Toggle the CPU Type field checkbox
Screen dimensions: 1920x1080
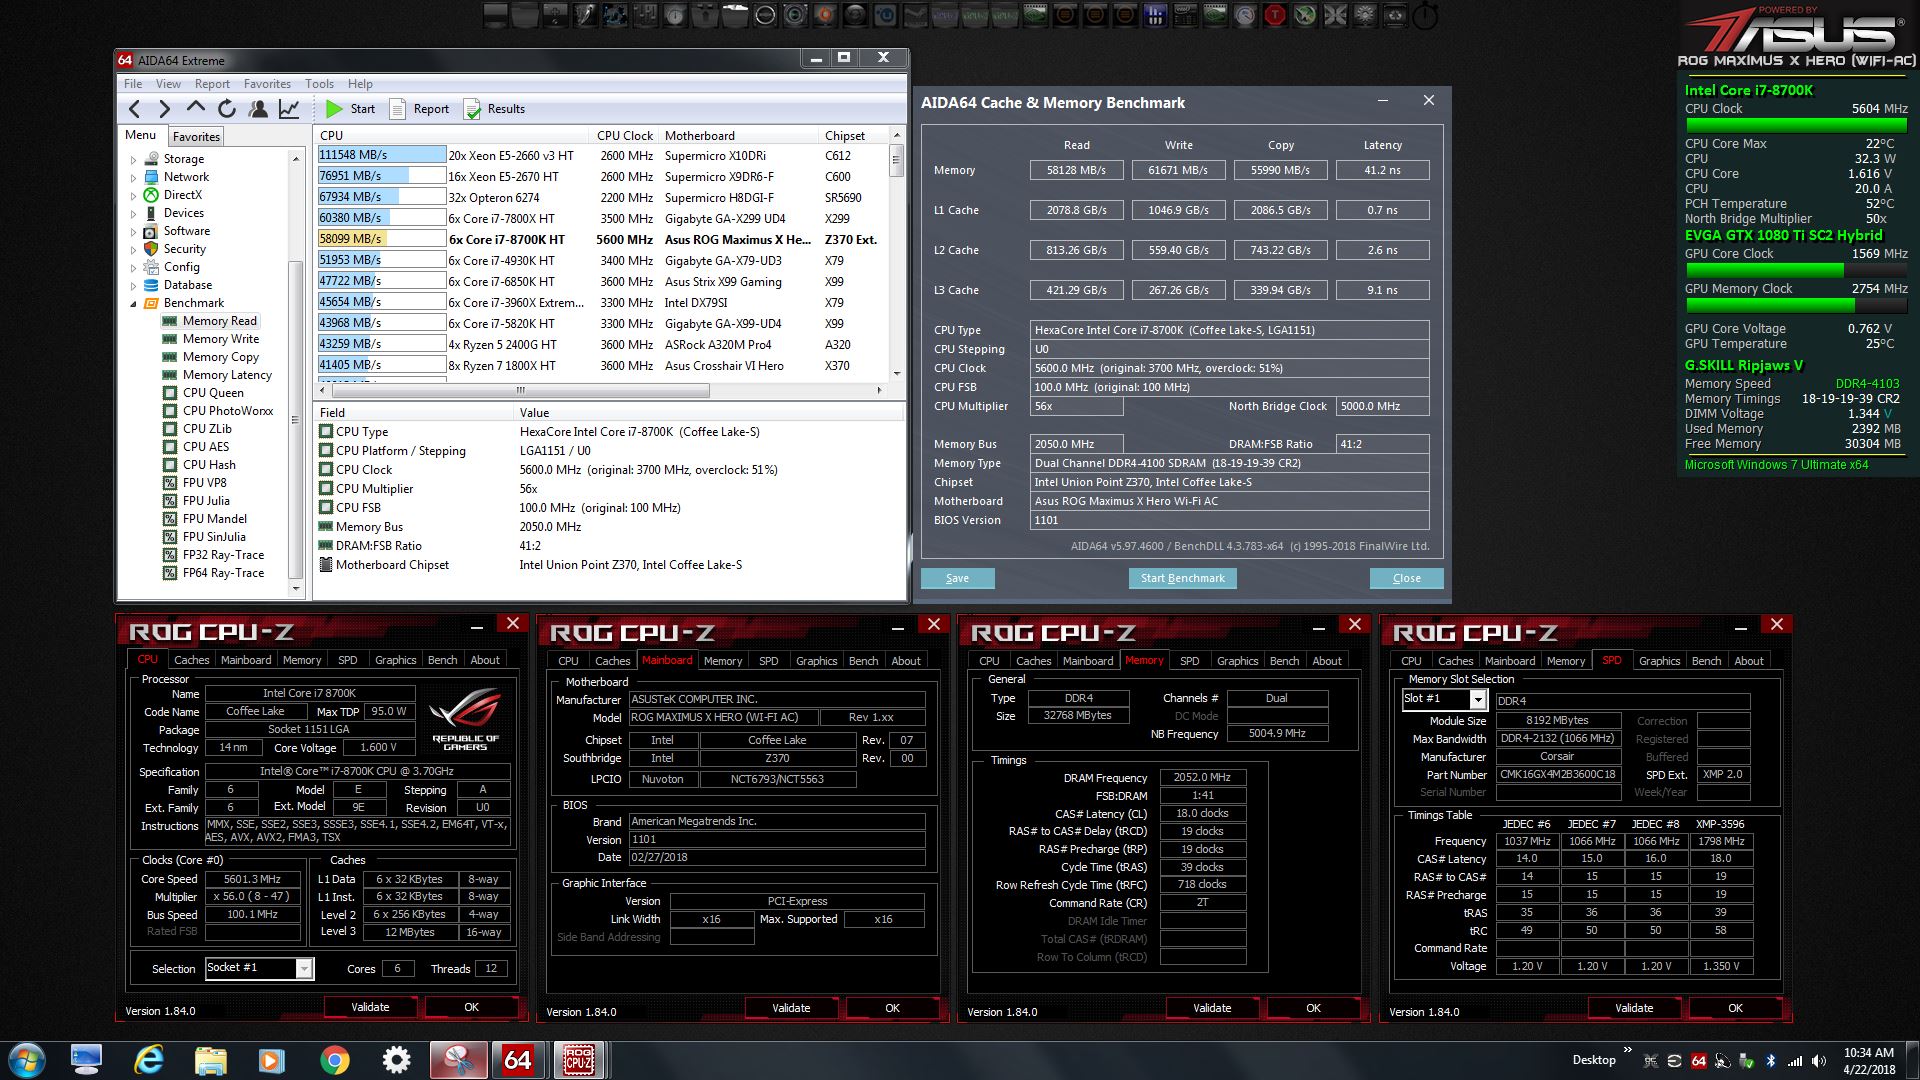pyautogui.click(x=326, y=432)
